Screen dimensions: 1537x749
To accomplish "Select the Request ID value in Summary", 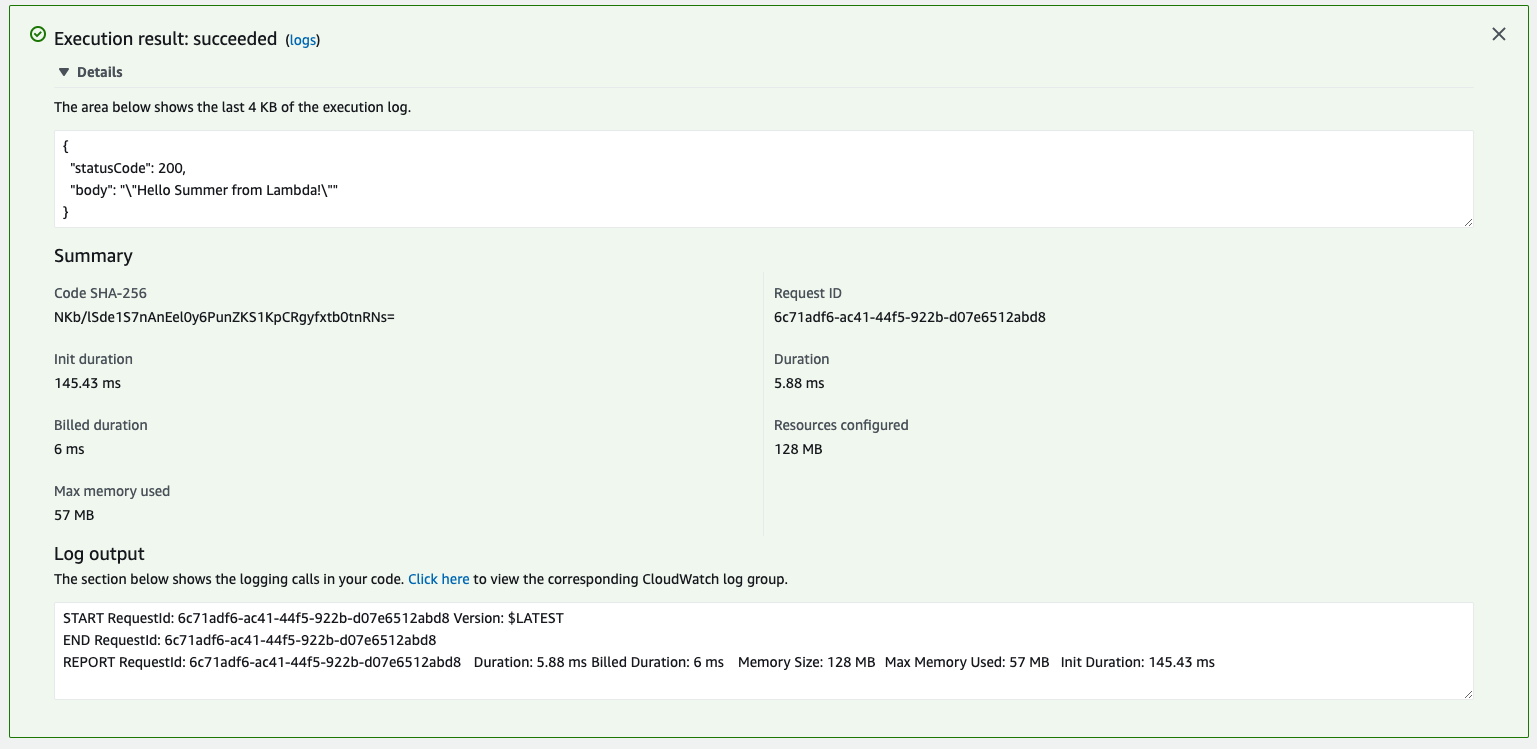I will coord(910,317).
